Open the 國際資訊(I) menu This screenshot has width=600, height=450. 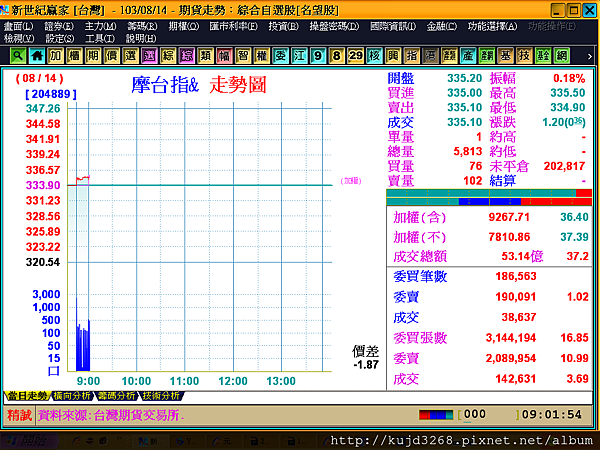point(393,26)
